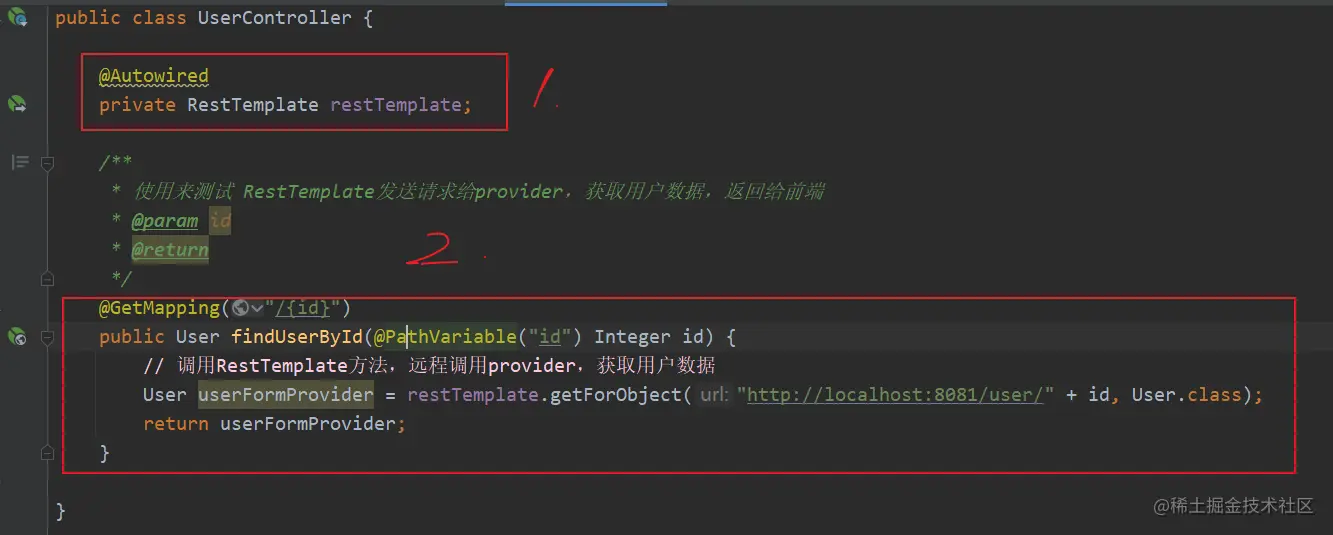Click the Chinese comment line above getForObject
Screen dimensions: 1333x535
click(x=429, y=366)
